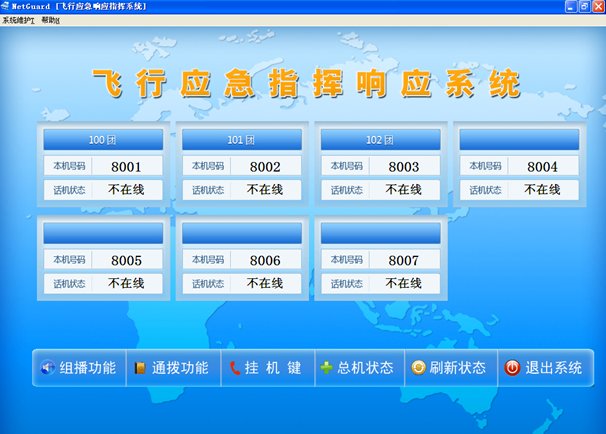Click the 不在线 status under extension 8001
606x434 pixels.
[126, 189]
